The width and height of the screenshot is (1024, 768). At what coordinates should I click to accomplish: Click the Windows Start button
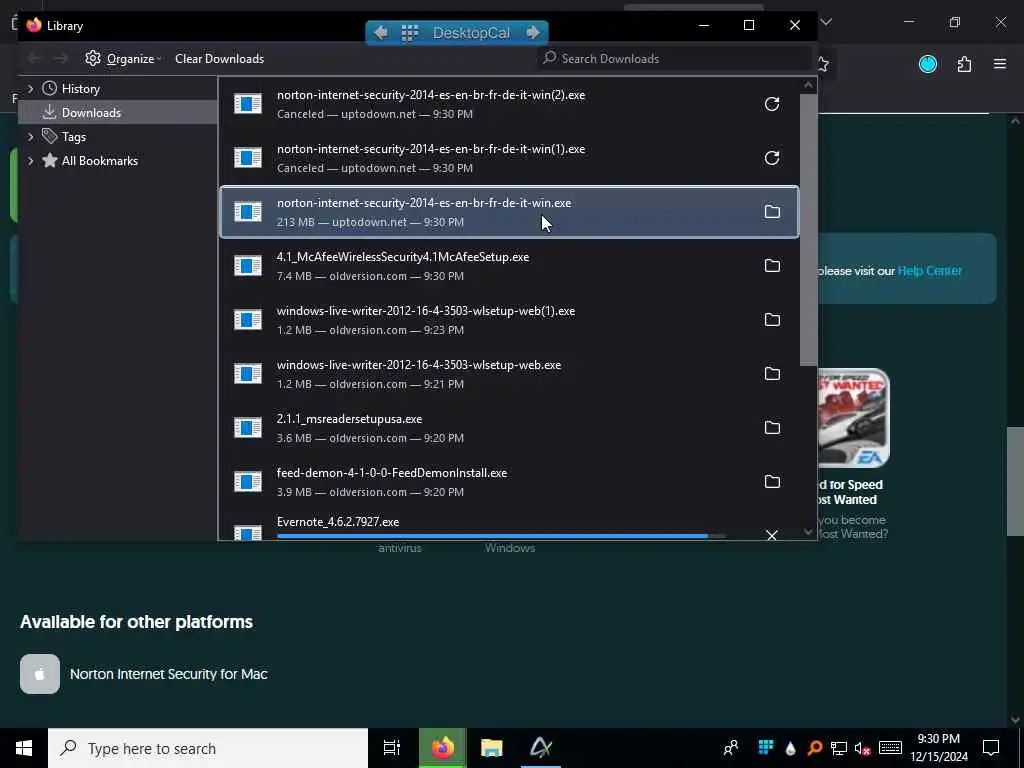coord(24,748)
